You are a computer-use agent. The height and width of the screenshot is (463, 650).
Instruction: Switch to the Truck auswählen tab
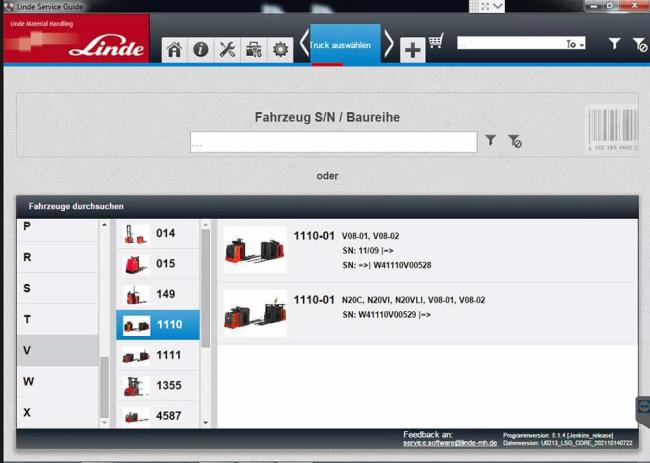tap(345, 45)
